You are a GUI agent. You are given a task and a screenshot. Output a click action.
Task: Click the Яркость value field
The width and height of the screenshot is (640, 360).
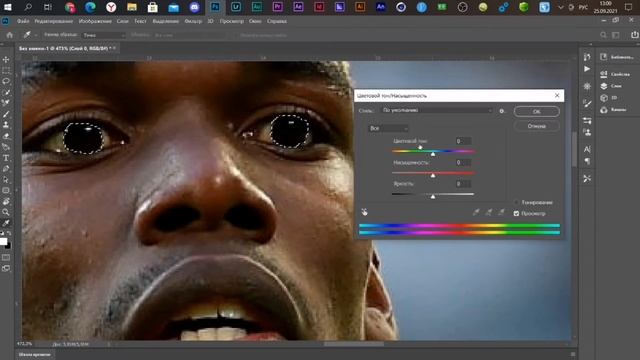[463, 184]
